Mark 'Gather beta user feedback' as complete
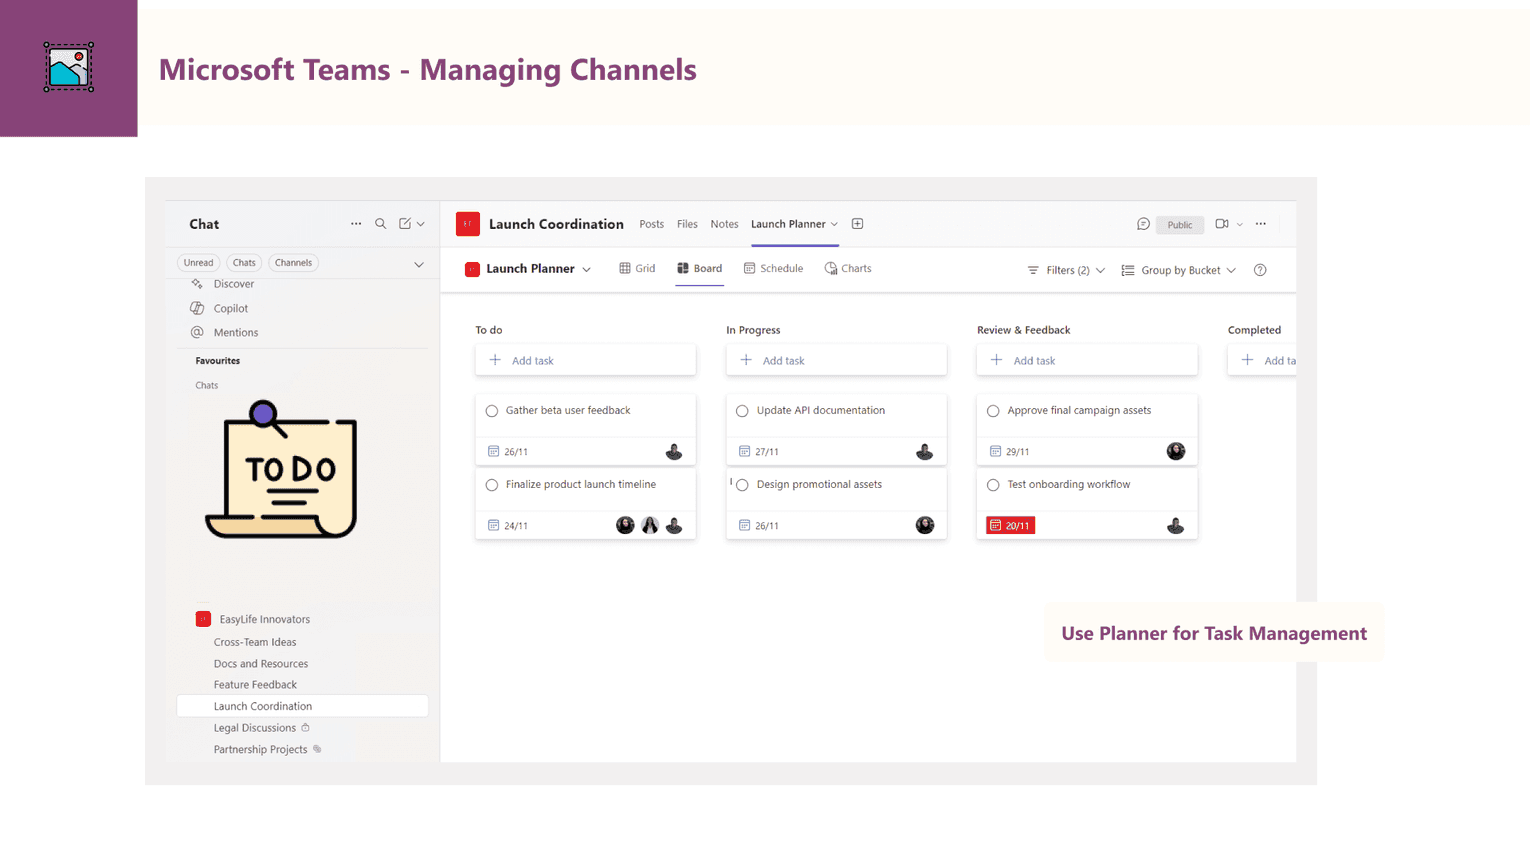The width and height of the screenshot is (1530, 861). [x=491, y=410]
